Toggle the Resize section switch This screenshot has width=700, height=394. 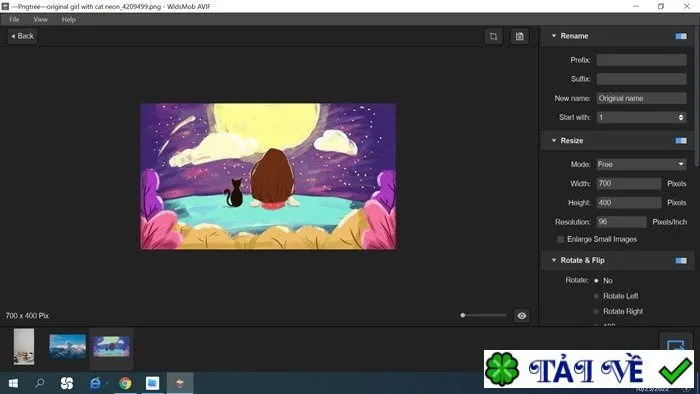point(681,141)
